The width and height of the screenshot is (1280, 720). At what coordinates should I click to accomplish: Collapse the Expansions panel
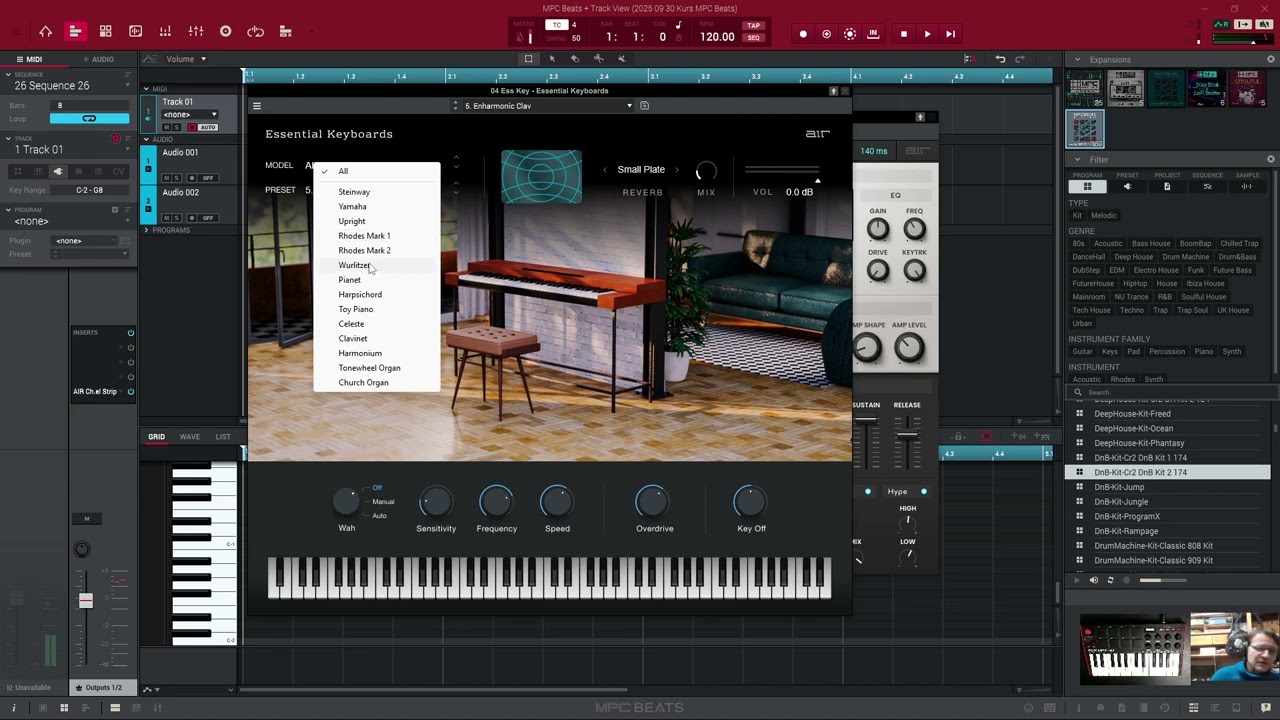click(x=1077, y=60)
